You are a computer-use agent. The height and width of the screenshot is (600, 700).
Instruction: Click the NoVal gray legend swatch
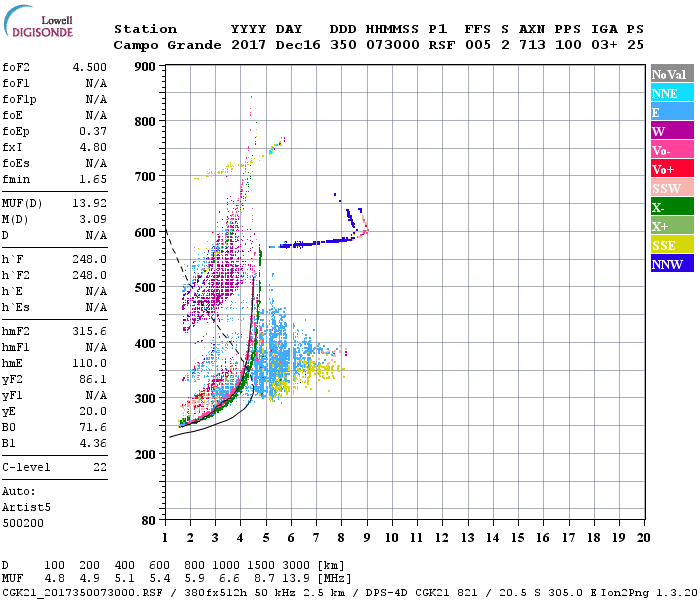(x=672, y=74)
